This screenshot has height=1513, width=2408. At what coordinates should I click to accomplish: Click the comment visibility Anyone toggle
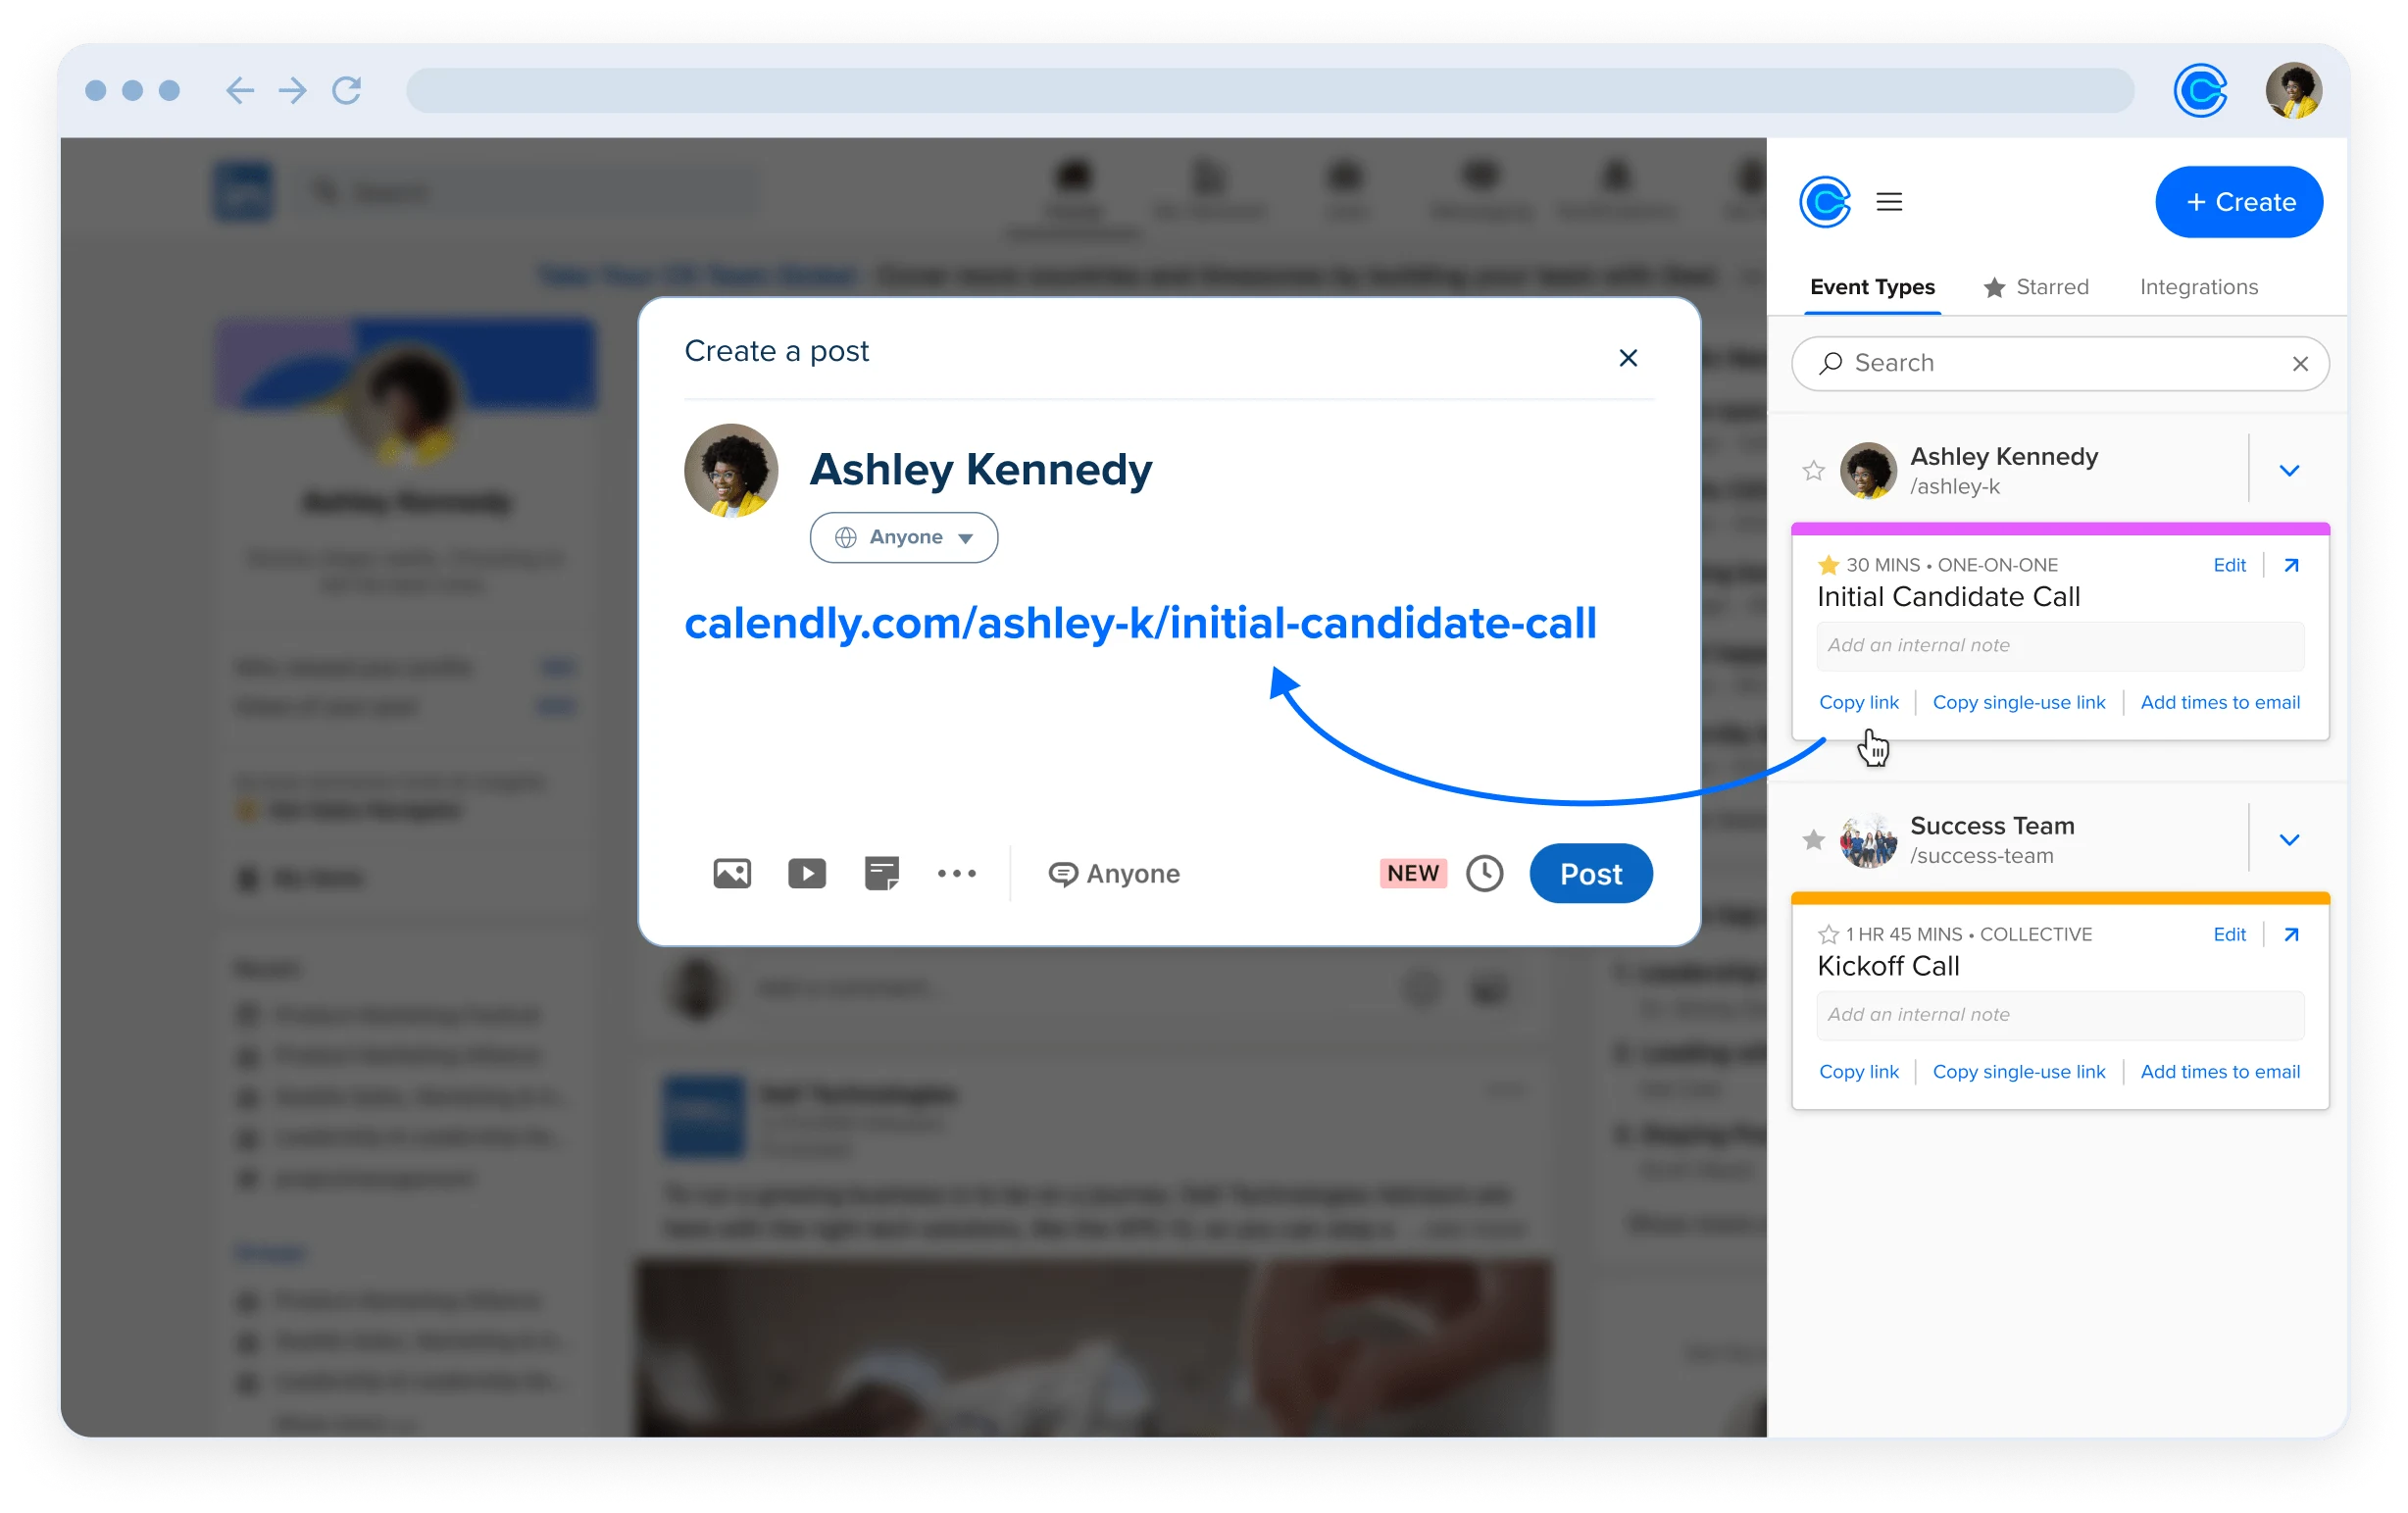(1112, 872)
